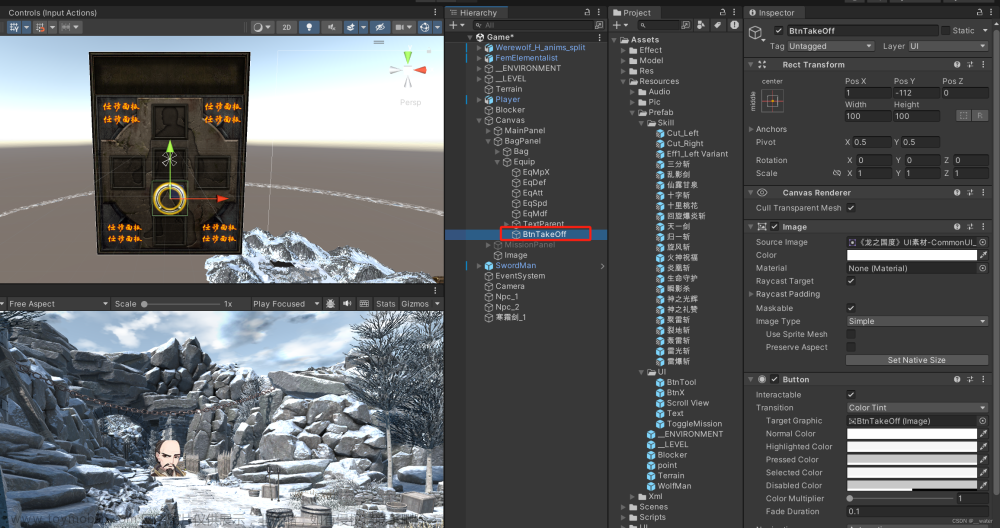Toggle Game view shortcuts keyboard icon
The image size is (1000, 528).
coord(364,304)
